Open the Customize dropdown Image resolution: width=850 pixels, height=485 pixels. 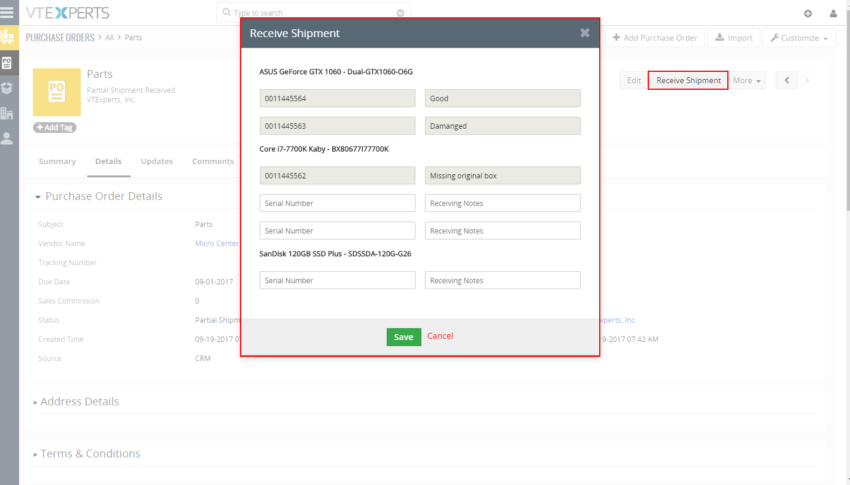799,38
